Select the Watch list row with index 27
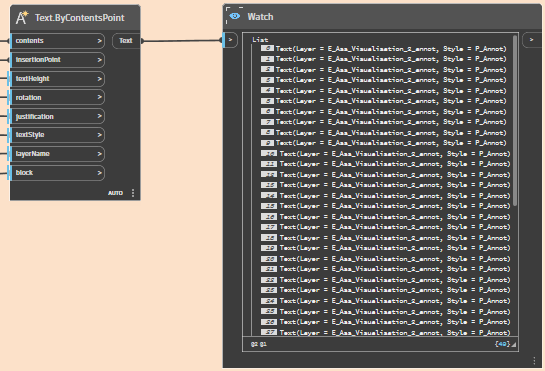 [385, 332]
